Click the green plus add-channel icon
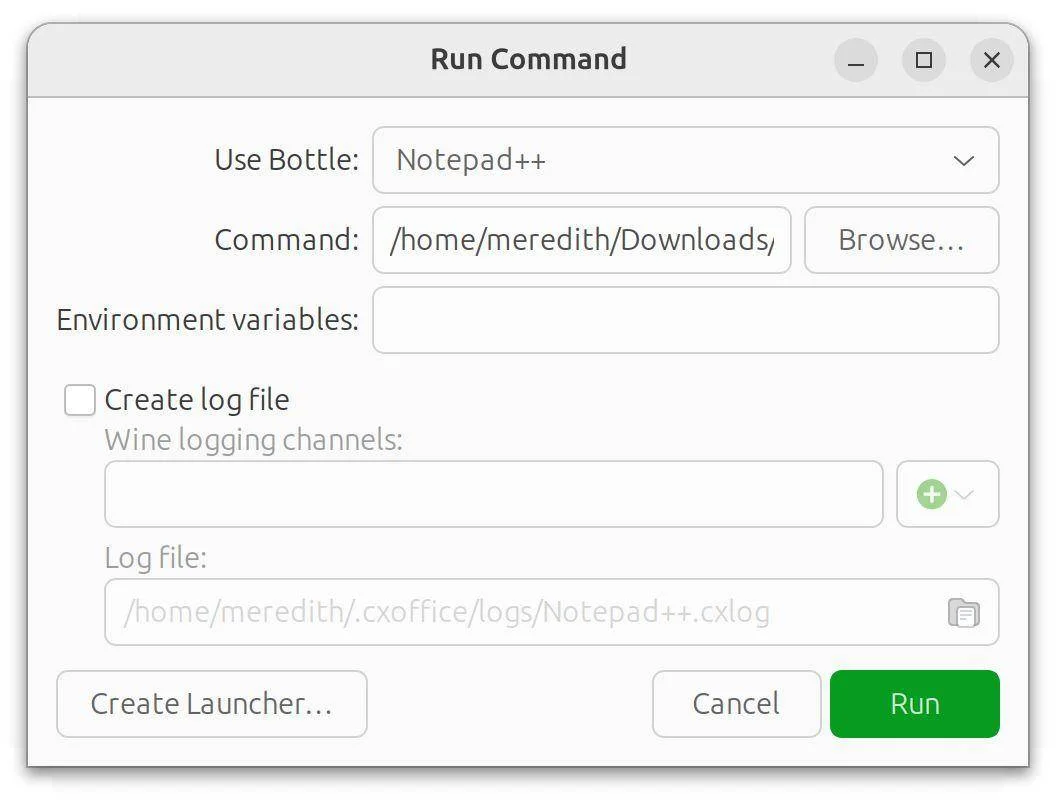The width and height of the screenshot is (1056, 800). coord(932,494)
